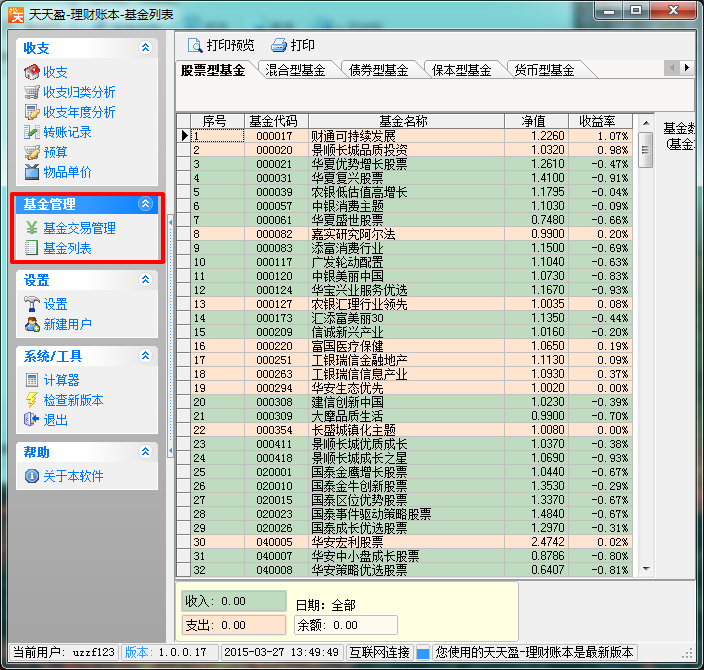Screen dimensions: 704x670
Task: Click the 计算器 calculator icon
Action: [31, 380]
